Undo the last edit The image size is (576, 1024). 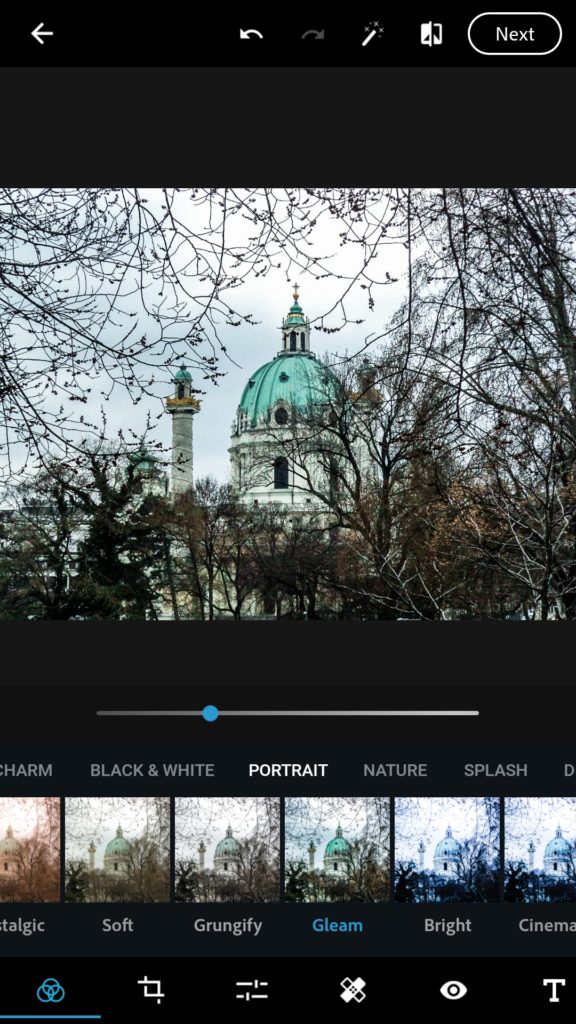click(x=251, y=34)
